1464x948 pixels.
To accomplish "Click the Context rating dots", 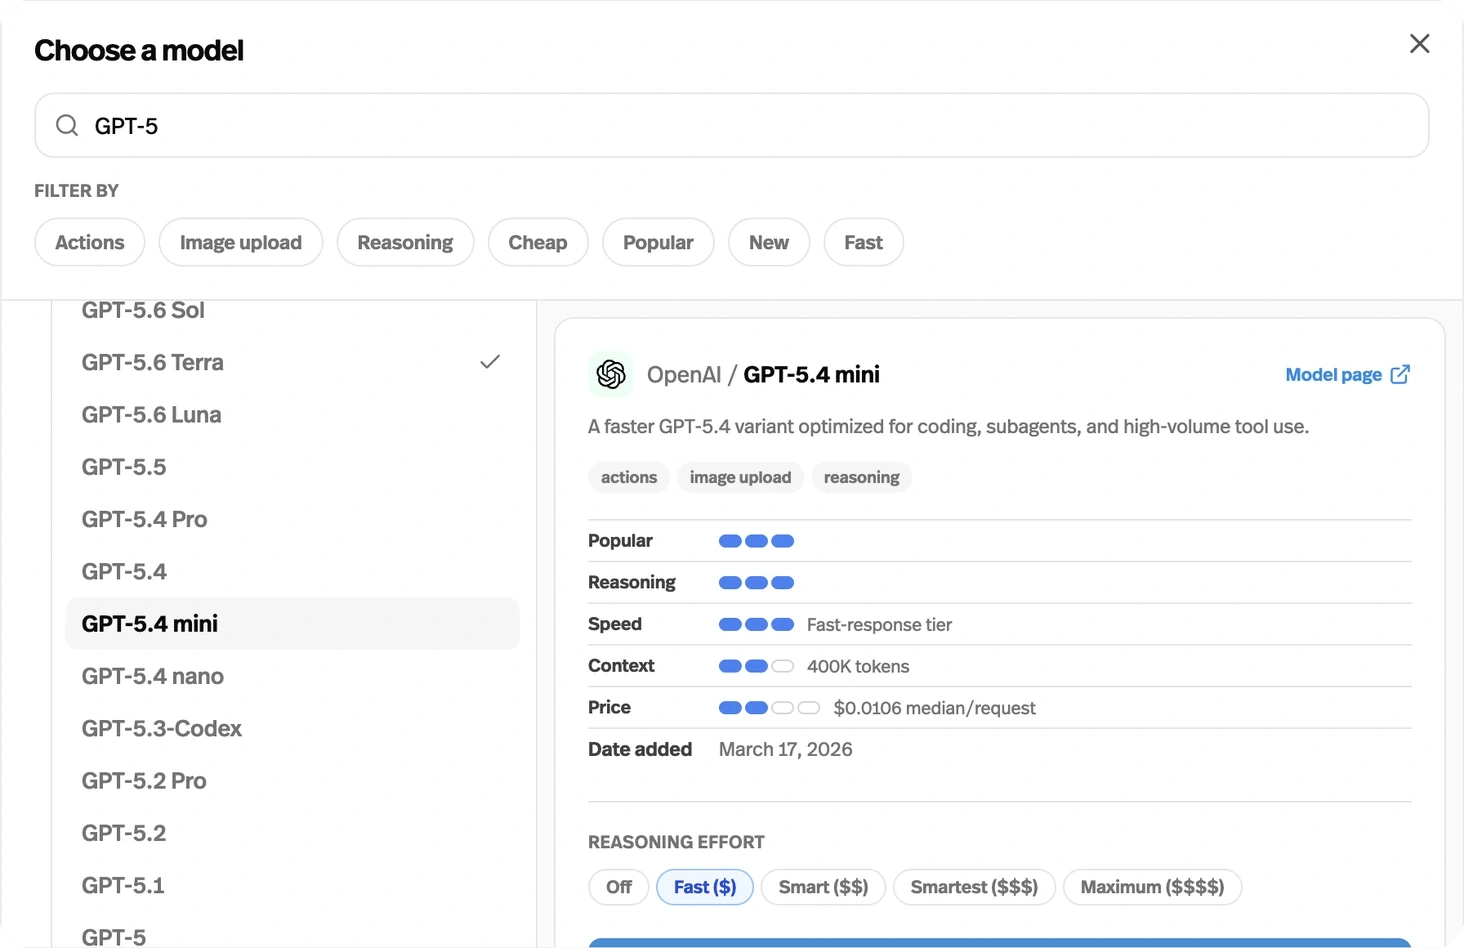I will pos(756,666).
